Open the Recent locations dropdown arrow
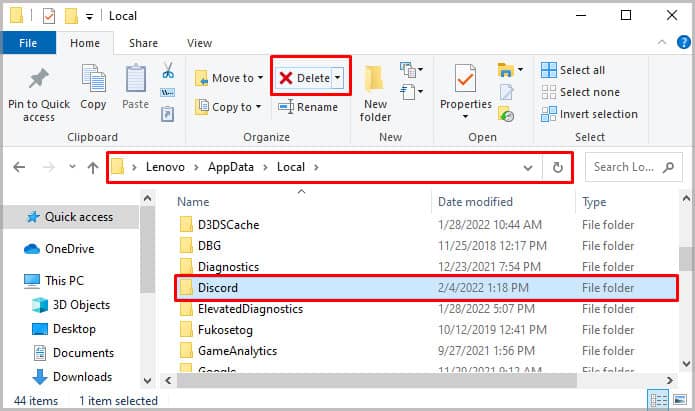 point(72,167)
